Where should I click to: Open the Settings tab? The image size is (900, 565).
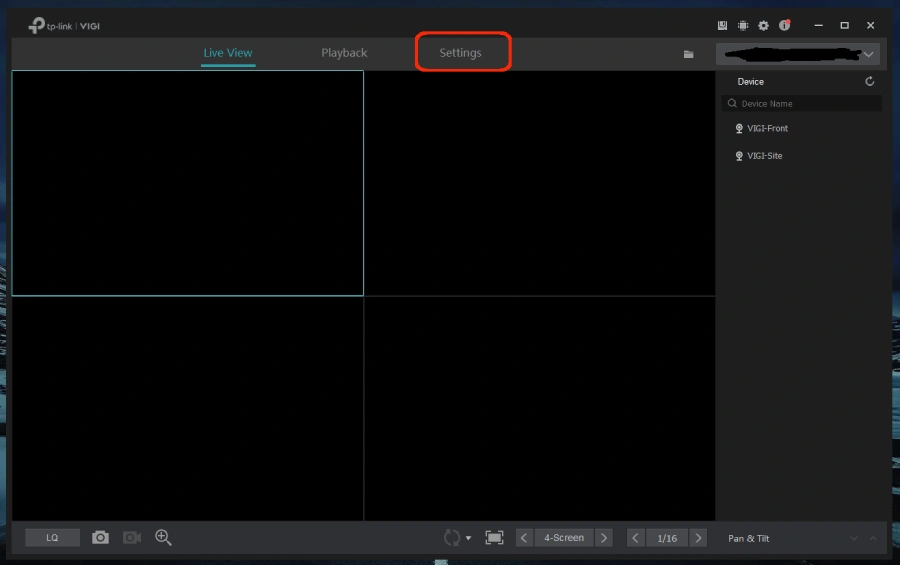(x=460, y=53)
